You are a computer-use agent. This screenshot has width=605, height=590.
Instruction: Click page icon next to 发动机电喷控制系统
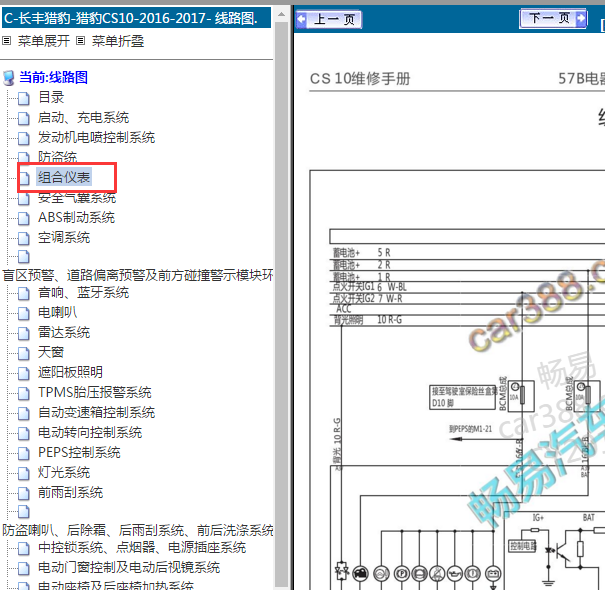coord(24,138)
